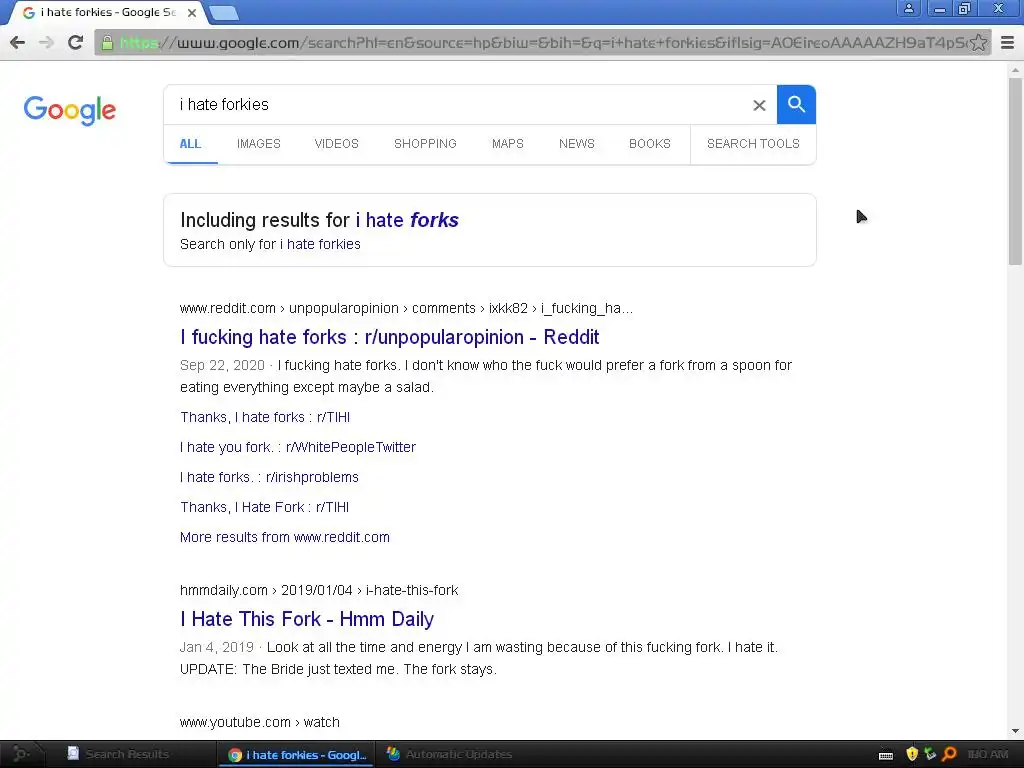Open 'I fucking hate forks' Reddit result

tap(389, 337)
